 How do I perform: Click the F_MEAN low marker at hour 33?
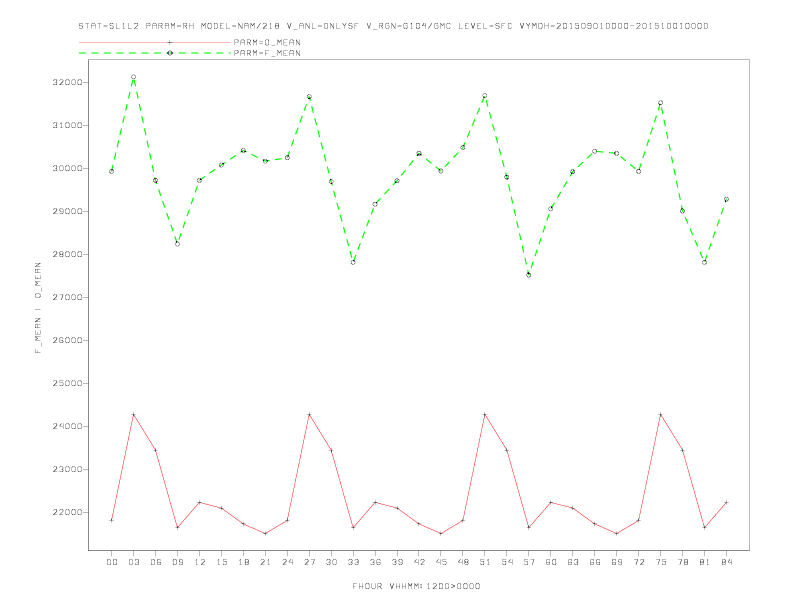[x=353, y=262]
